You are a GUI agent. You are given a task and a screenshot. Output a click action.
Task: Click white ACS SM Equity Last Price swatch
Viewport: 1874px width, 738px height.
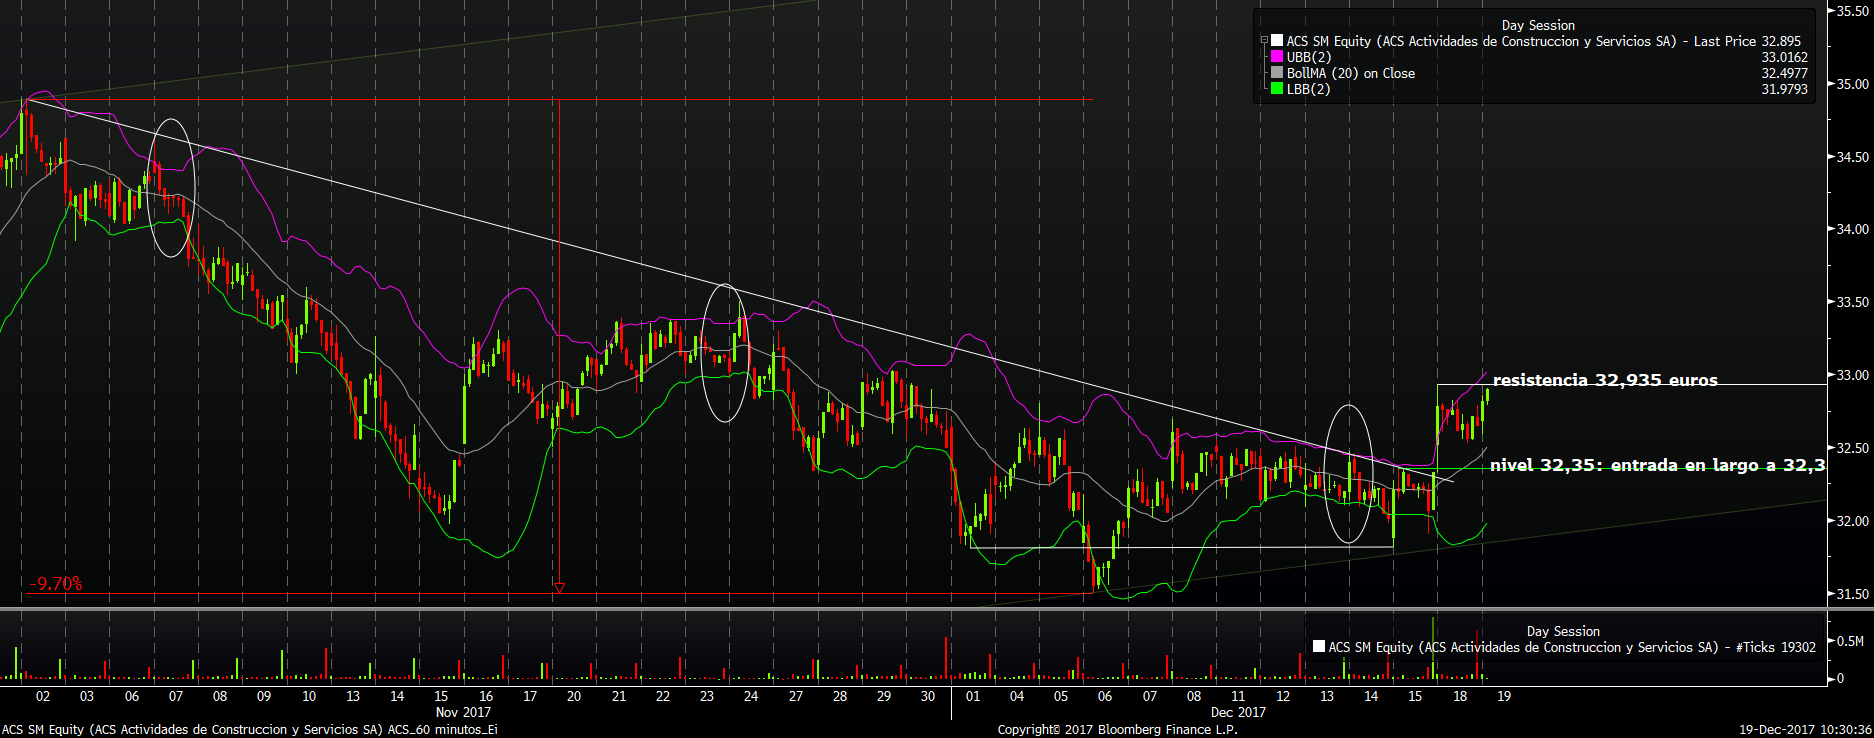point(1277,41)
